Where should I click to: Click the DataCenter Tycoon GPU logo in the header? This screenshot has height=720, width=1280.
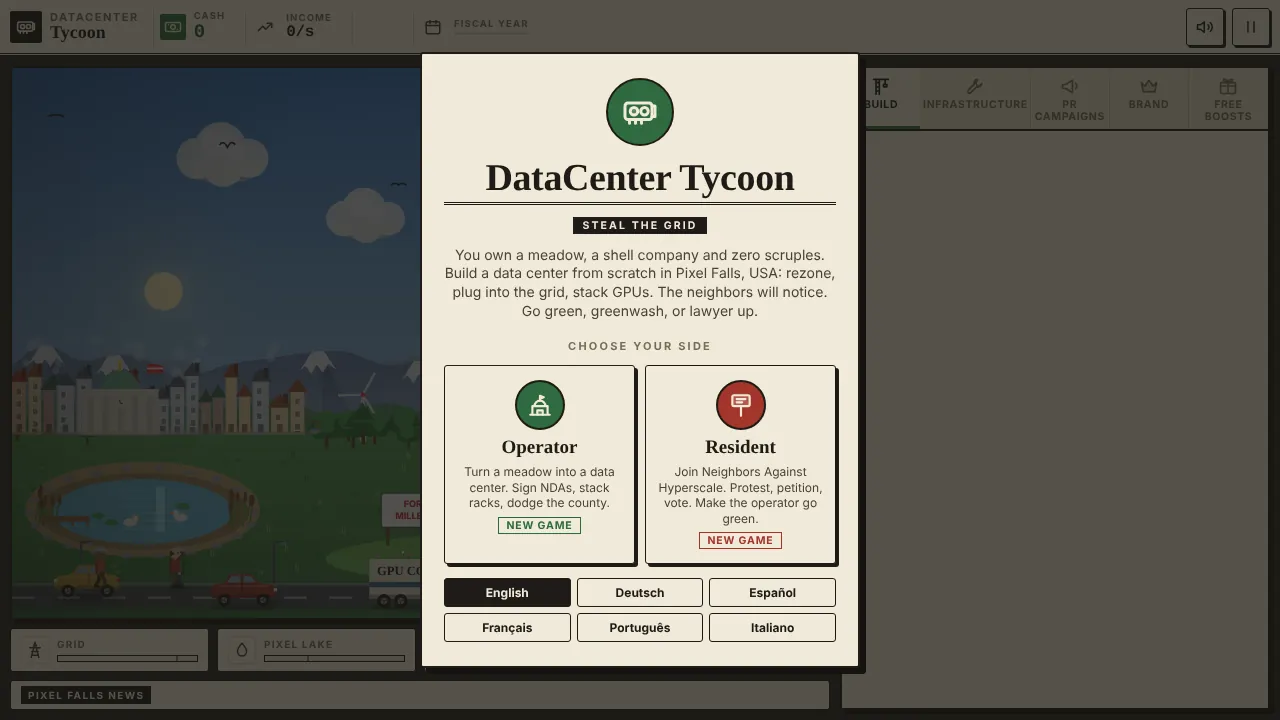26,27
